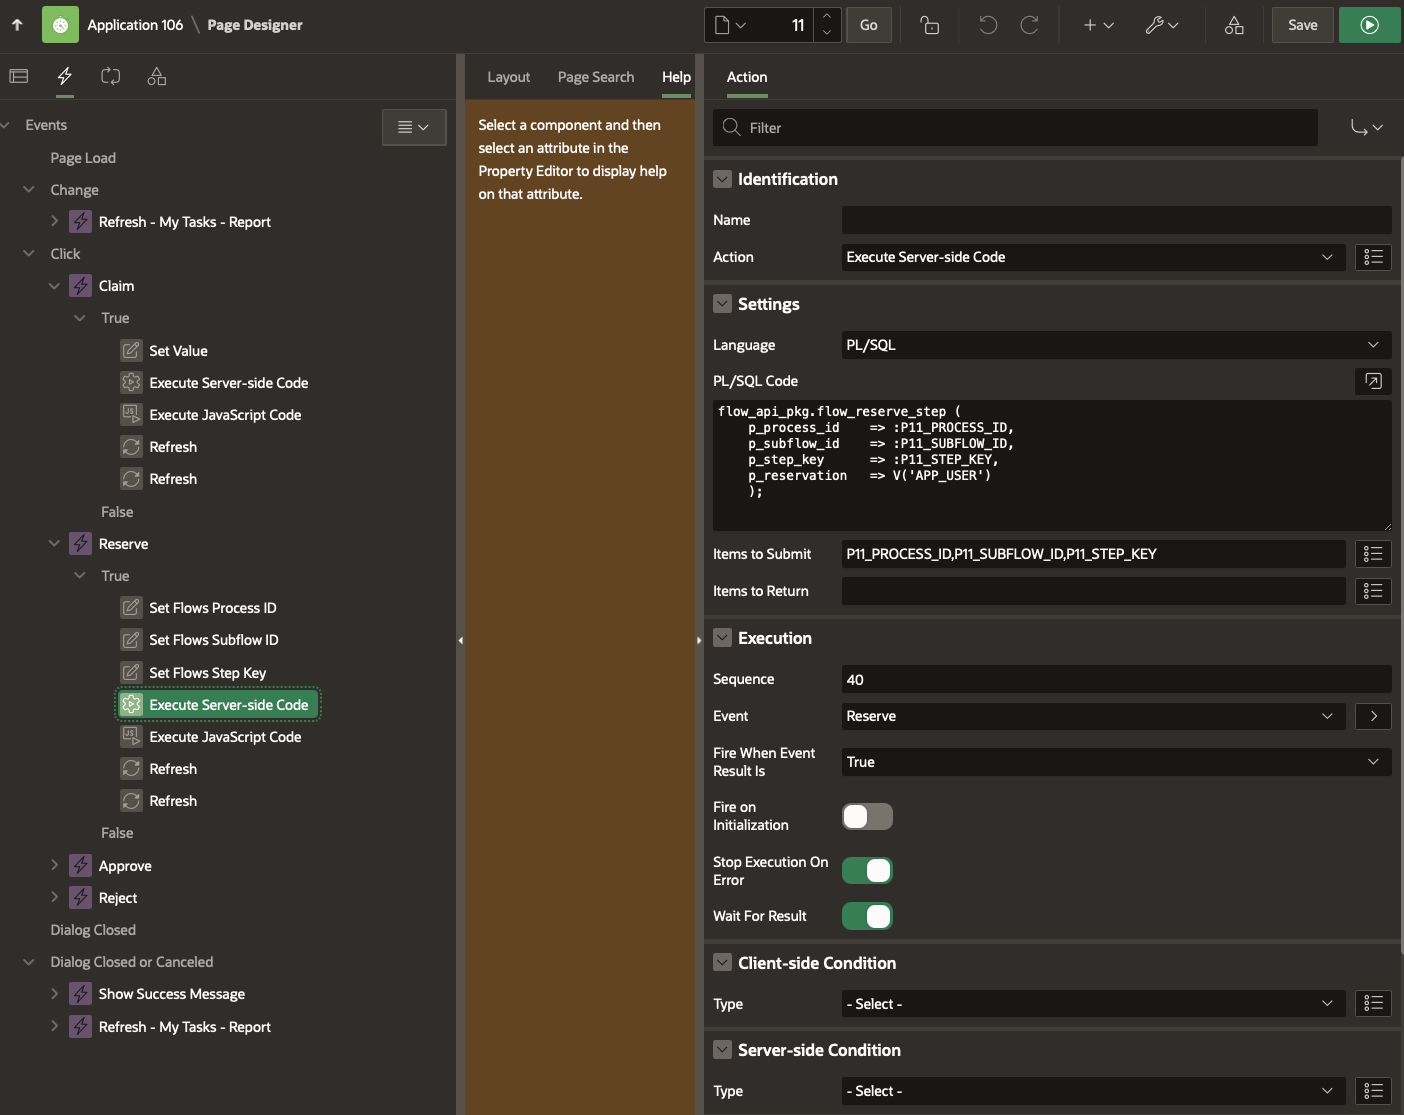This screenshot has height=1115, width=1404.
Task: Increment the page number stepper
Action: click(x=826, y=17)
